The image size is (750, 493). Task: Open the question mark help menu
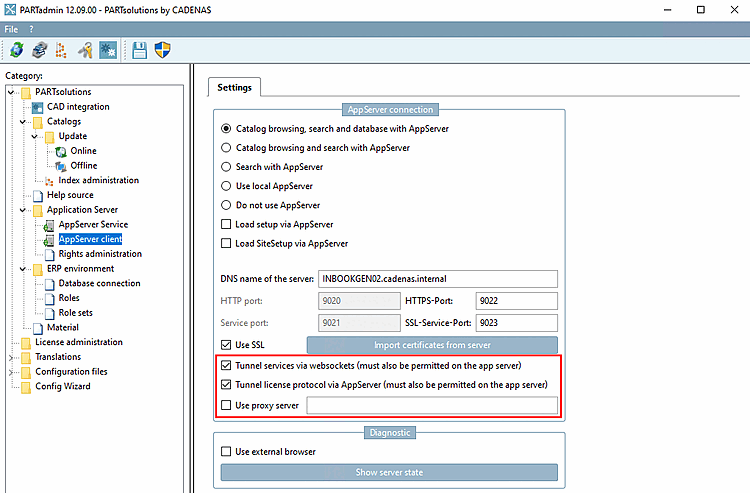click(x=31, y=29)
